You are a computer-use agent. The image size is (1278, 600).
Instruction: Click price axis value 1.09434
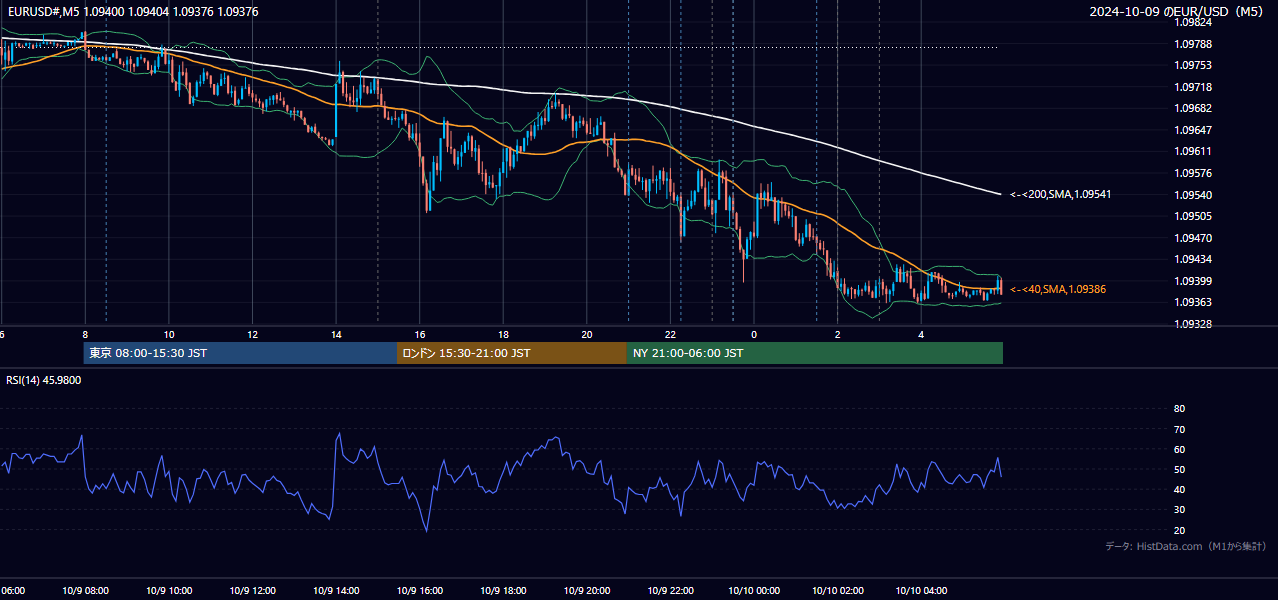coord(1193,259)
